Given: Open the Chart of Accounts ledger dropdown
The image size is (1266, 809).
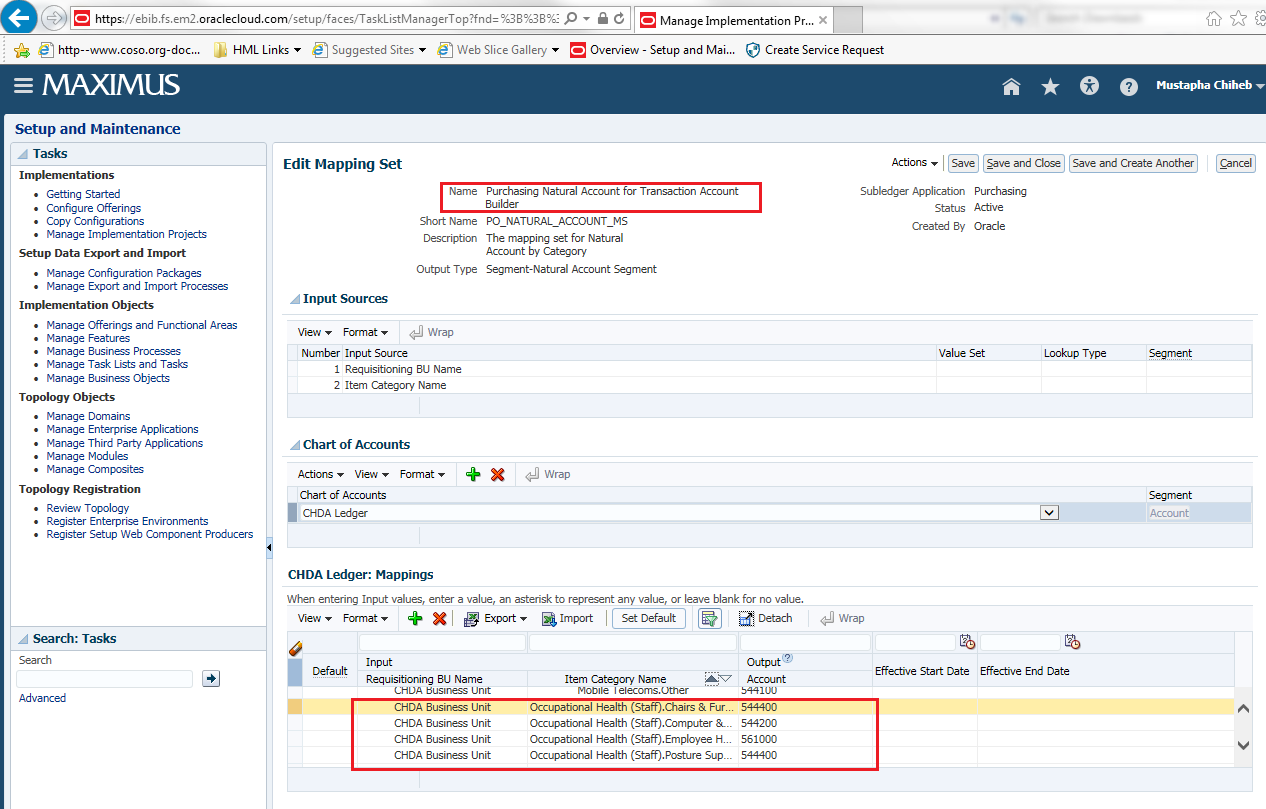Looking at the screenshot, I should pos(1048,512).
